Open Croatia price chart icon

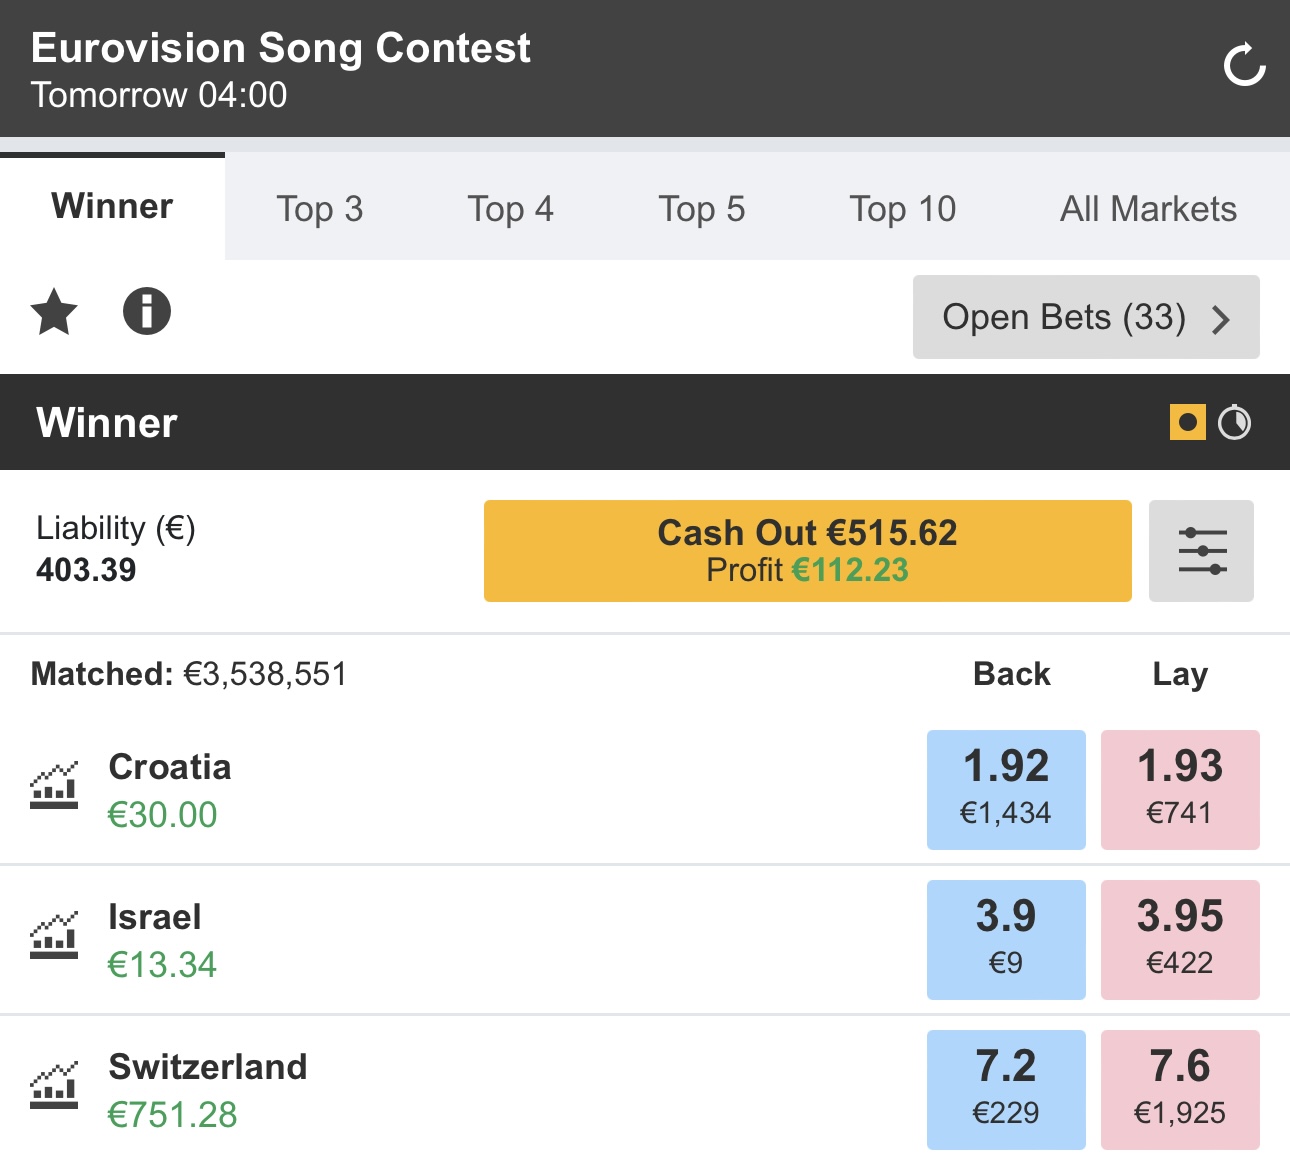(54, 786)
